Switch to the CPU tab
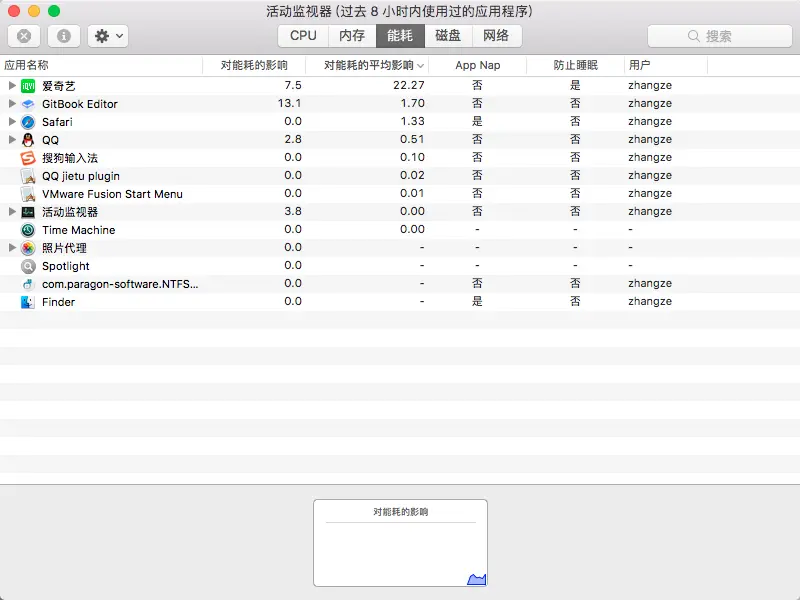Image resolution: width=800 pixels, height=600 pixels. (x=303, y=36)
